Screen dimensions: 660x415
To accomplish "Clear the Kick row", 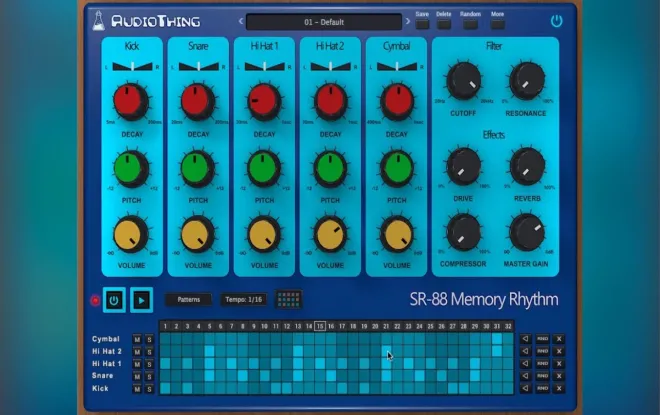I will pos(559,388).
